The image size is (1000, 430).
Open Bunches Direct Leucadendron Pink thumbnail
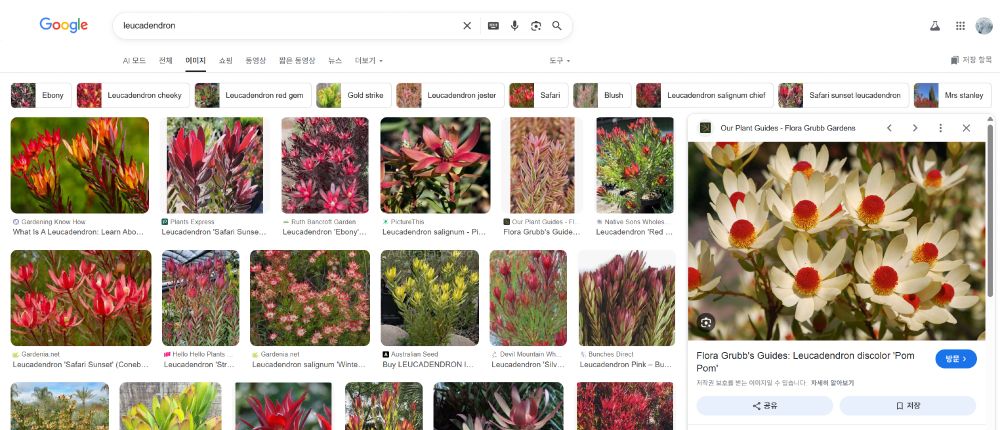click(626, 298)
